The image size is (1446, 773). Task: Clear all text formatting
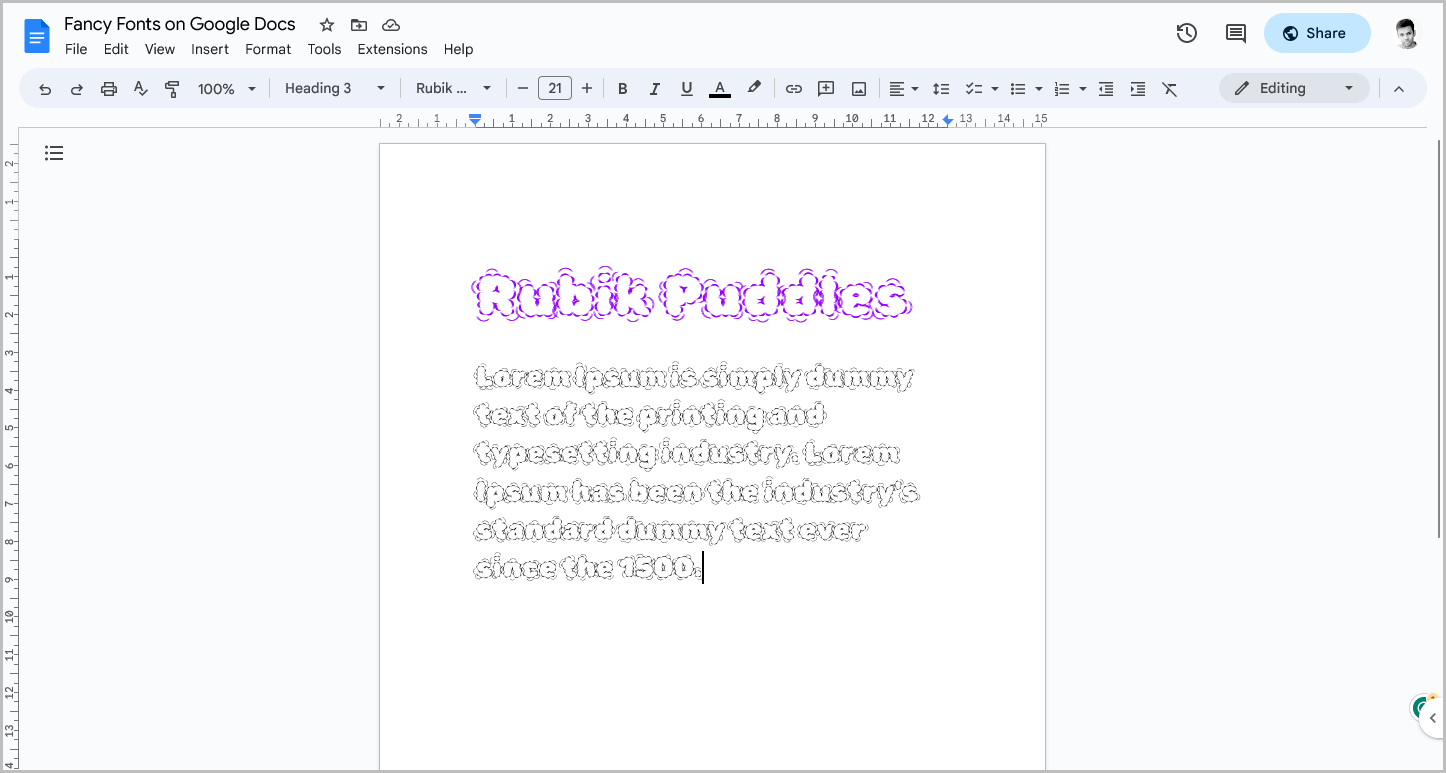coord(1170,88)
